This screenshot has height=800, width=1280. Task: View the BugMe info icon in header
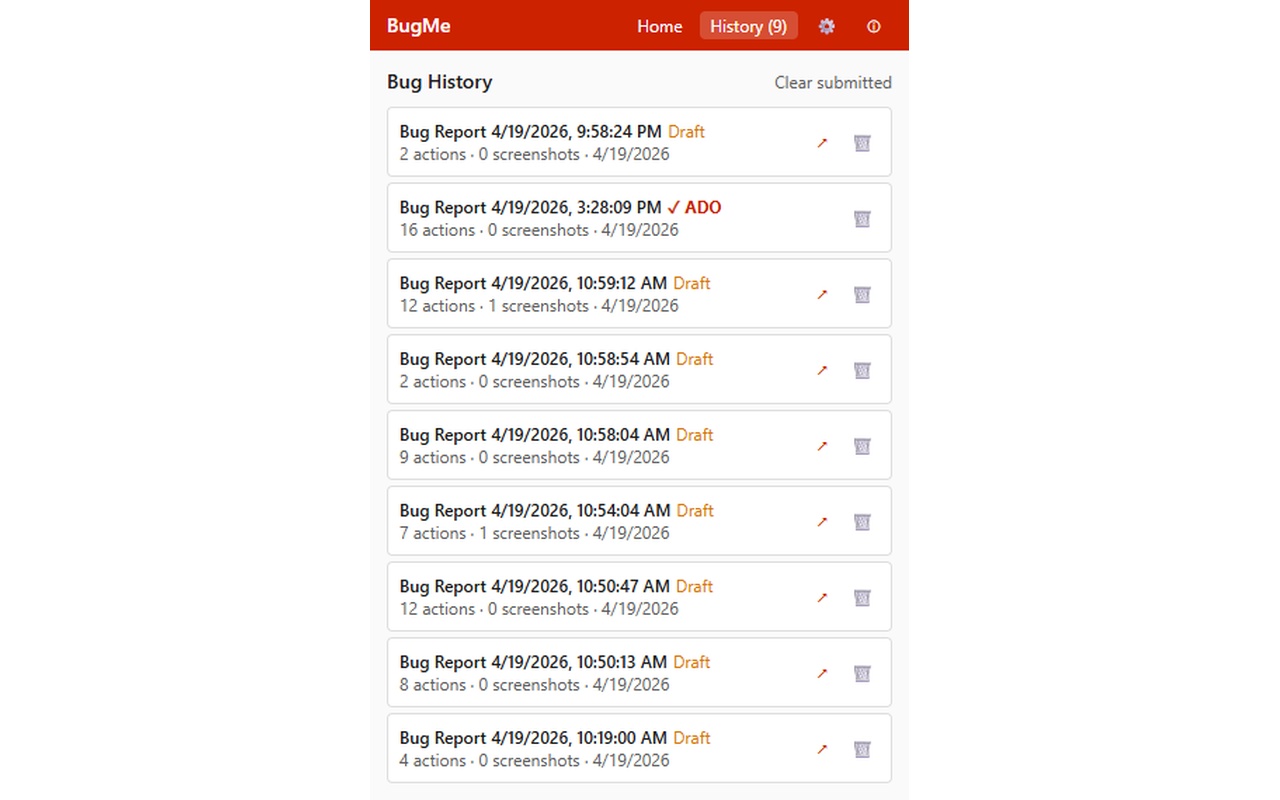click(873, 26)
